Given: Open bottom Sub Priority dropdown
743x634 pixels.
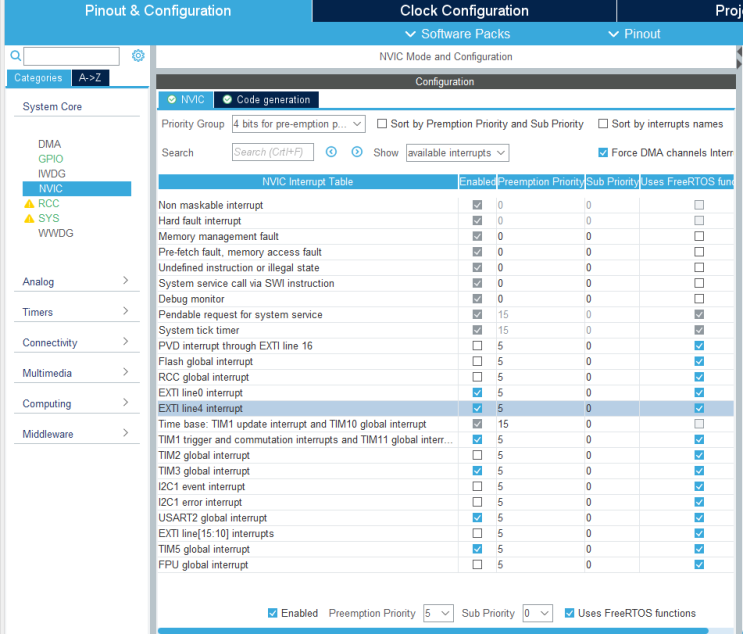Looking at the screenshot, I should pos(538,614).
